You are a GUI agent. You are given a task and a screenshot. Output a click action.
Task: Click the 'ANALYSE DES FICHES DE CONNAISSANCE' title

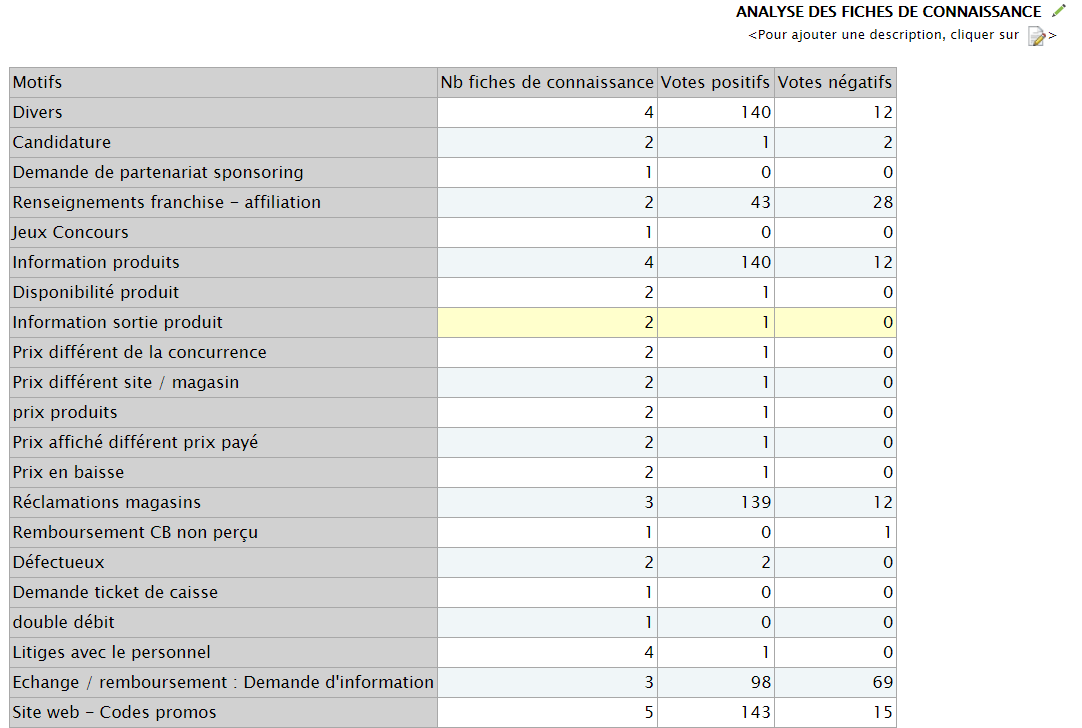(888, 12)
